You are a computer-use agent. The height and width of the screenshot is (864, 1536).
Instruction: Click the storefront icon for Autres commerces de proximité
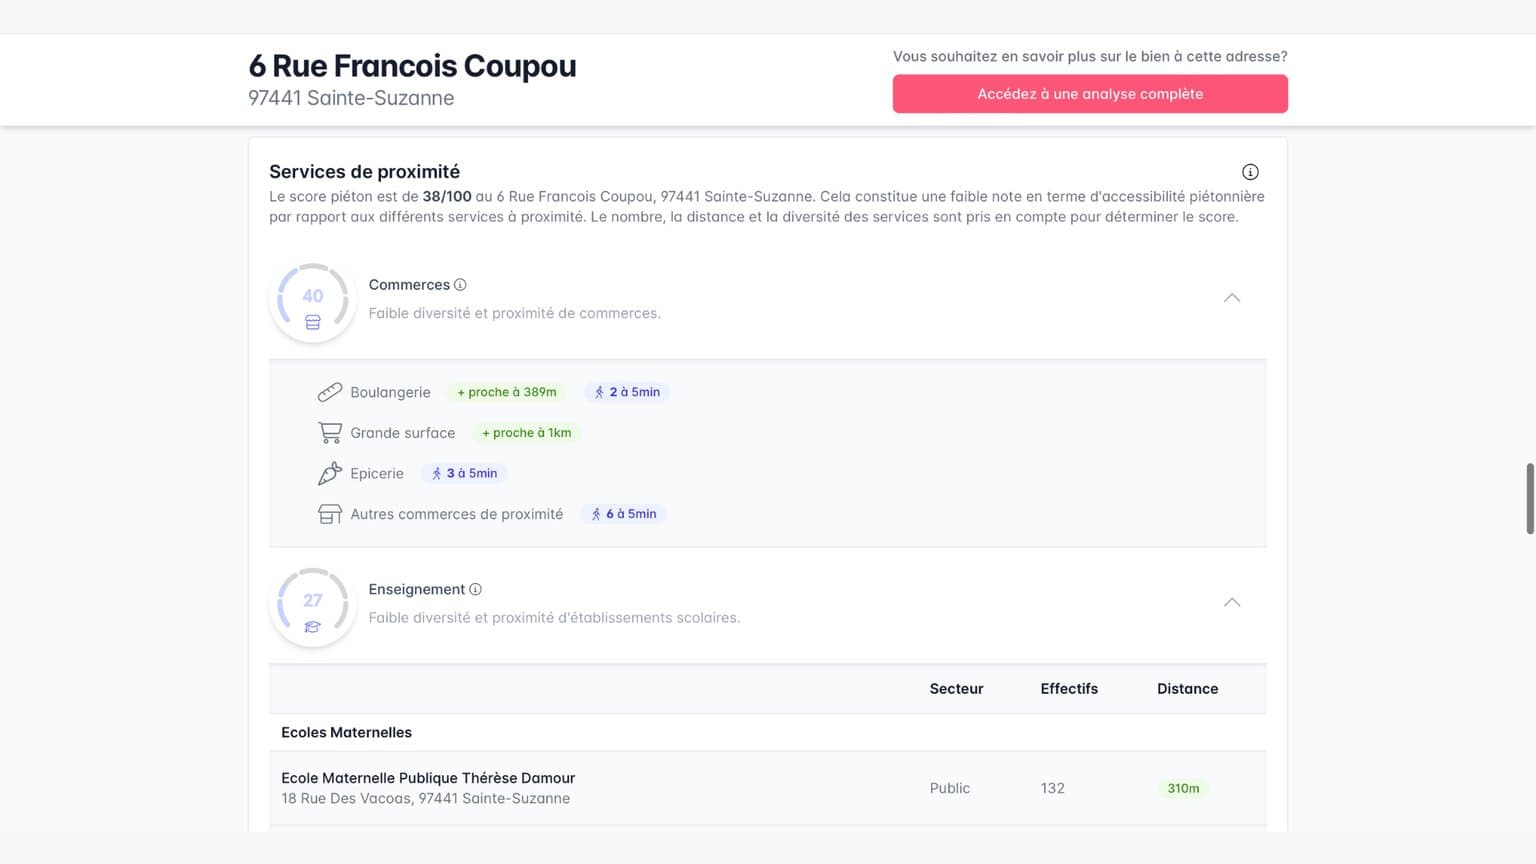point(330,513)
